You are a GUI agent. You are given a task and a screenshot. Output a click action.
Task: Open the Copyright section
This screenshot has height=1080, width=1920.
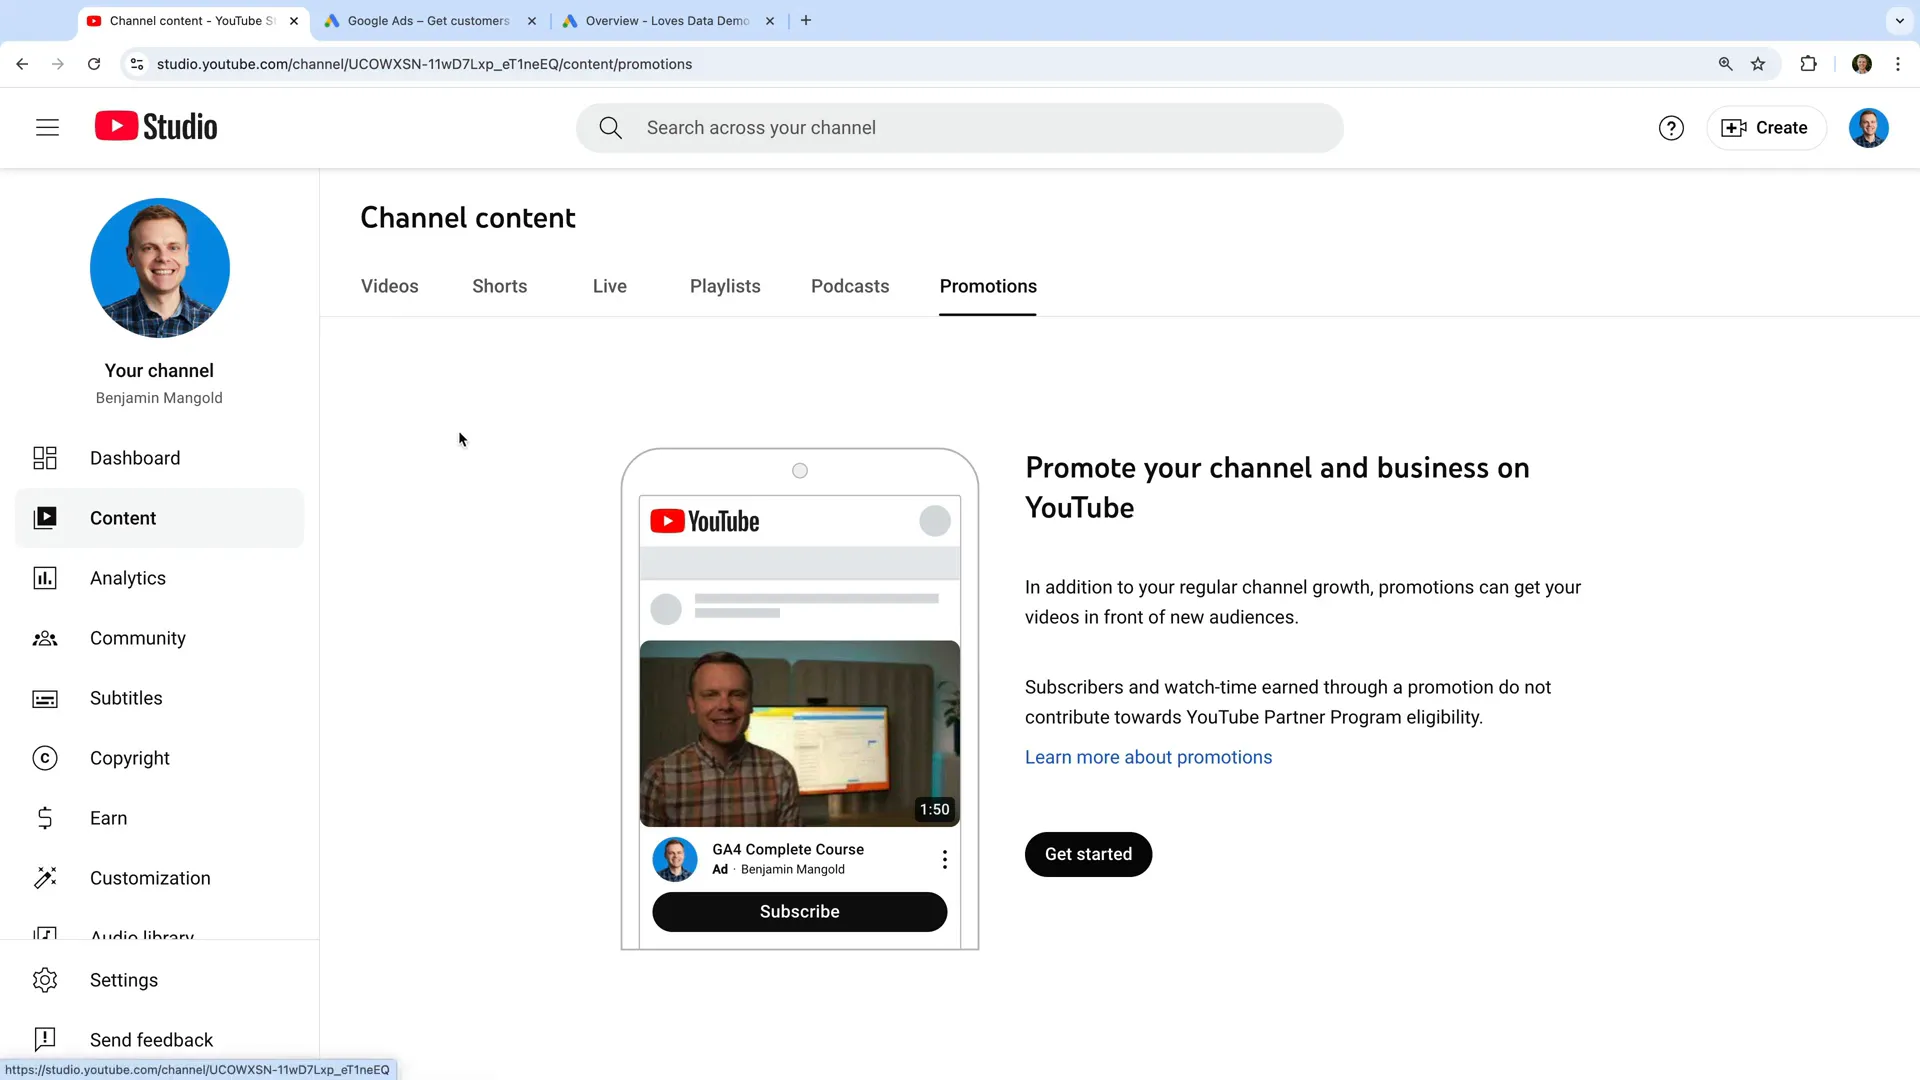129,758
